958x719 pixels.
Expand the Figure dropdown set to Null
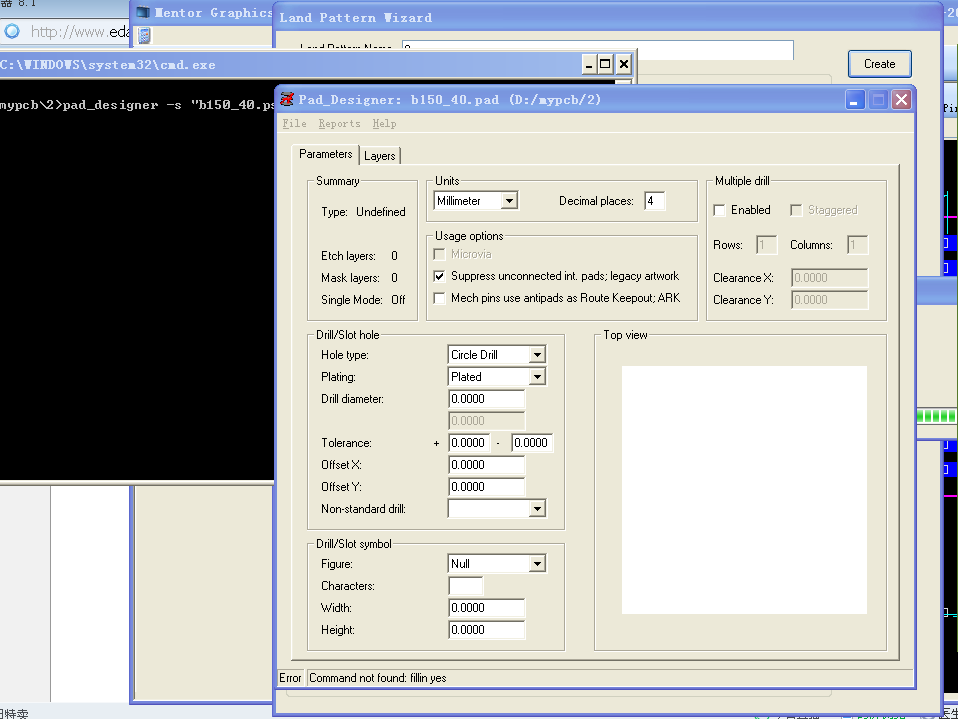pos(537,564)
